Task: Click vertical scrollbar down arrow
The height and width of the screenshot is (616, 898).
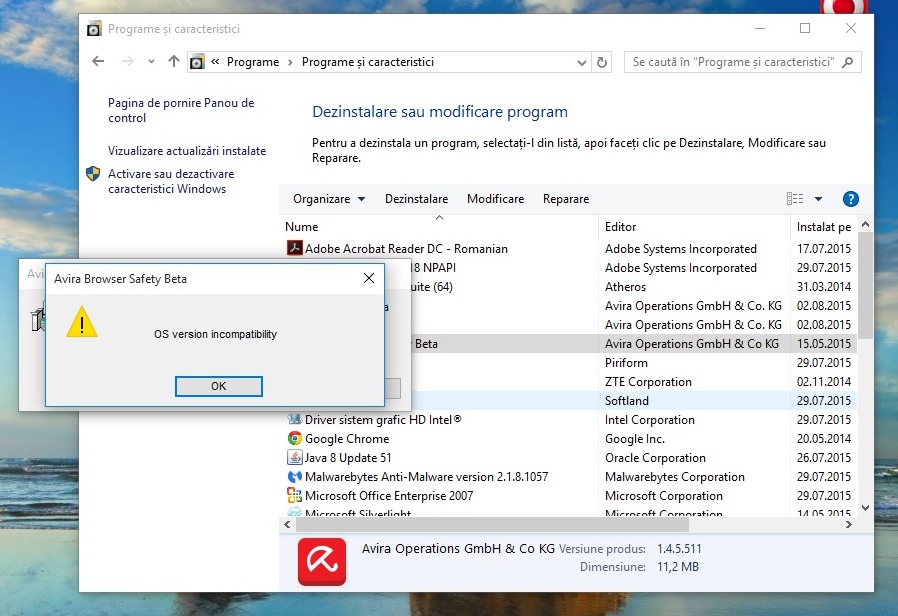Action: [x=865, y=508]
